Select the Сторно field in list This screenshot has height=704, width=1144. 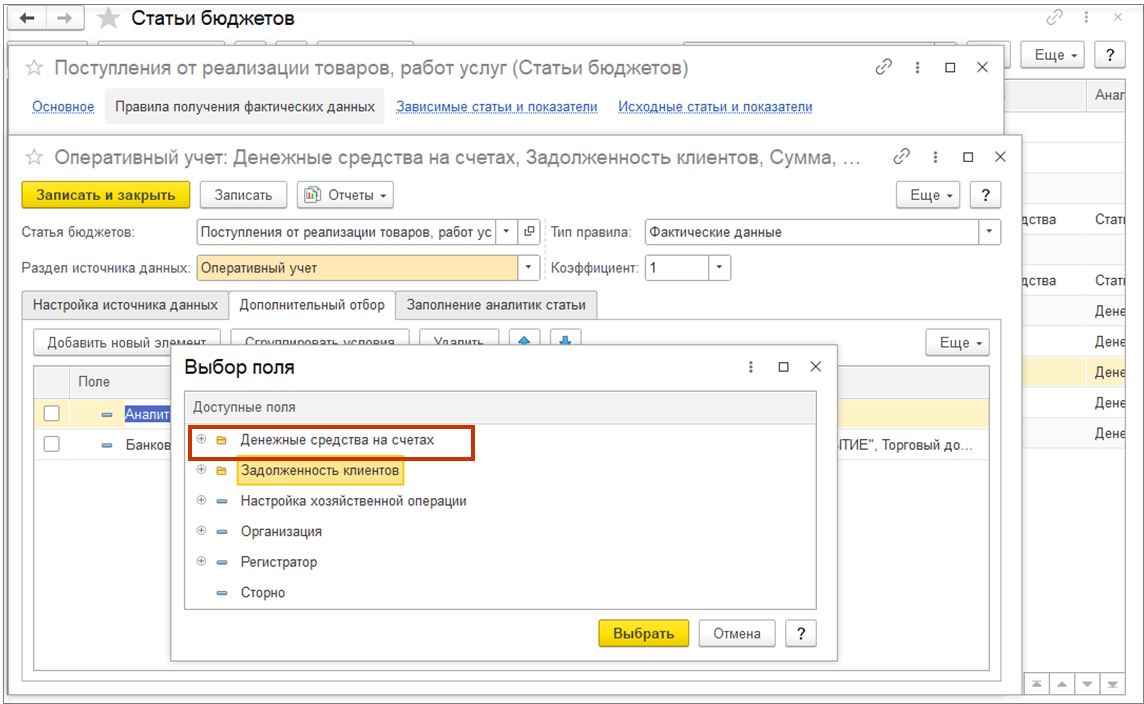tap(262, 593)
